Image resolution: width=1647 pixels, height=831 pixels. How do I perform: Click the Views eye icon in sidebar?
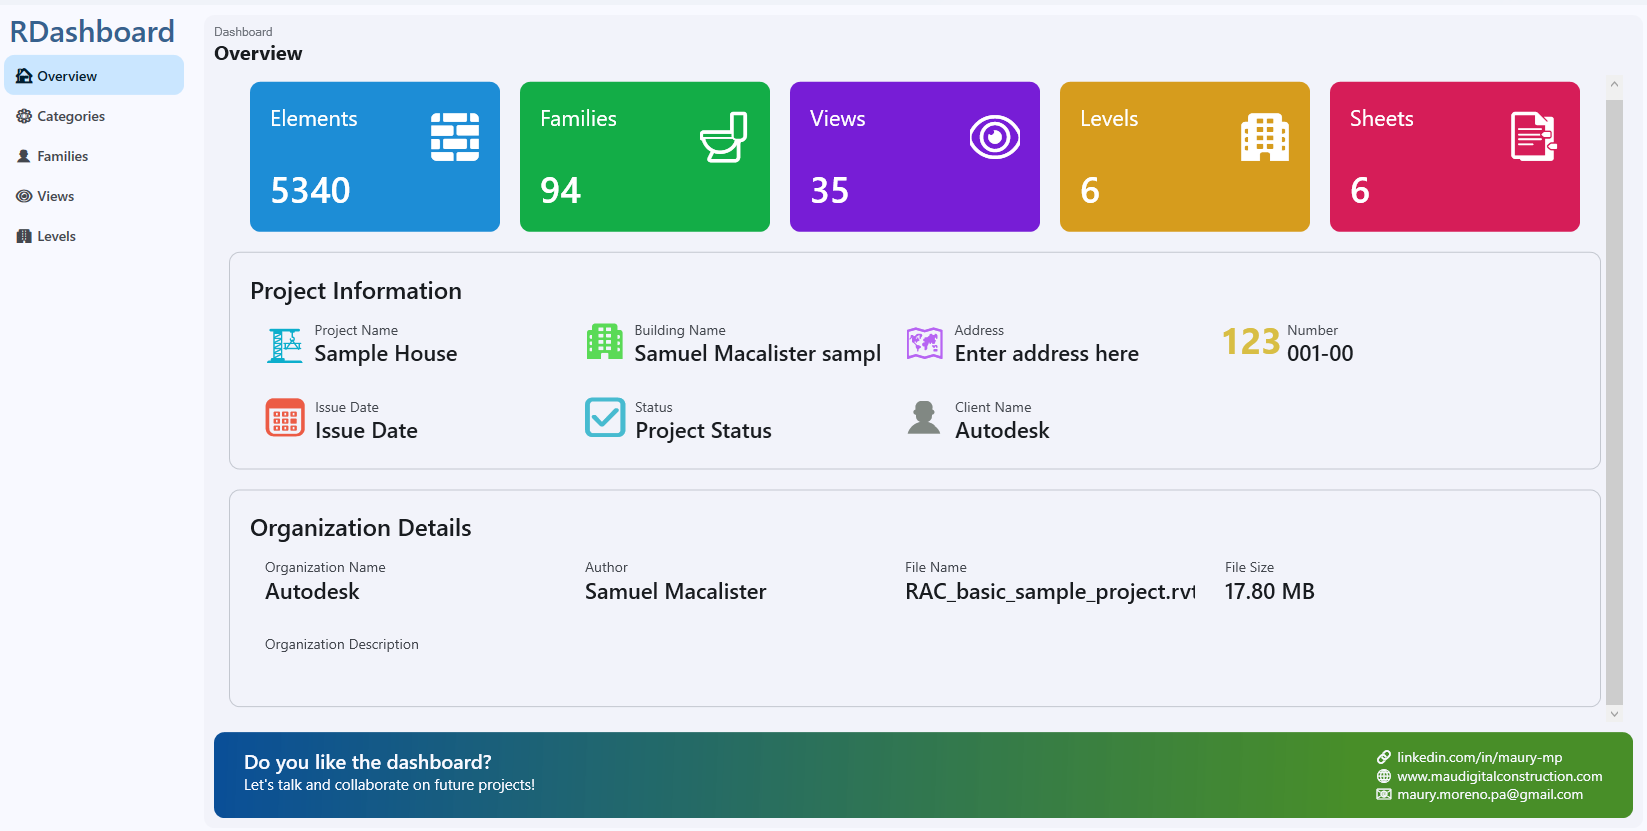point(24,196)
